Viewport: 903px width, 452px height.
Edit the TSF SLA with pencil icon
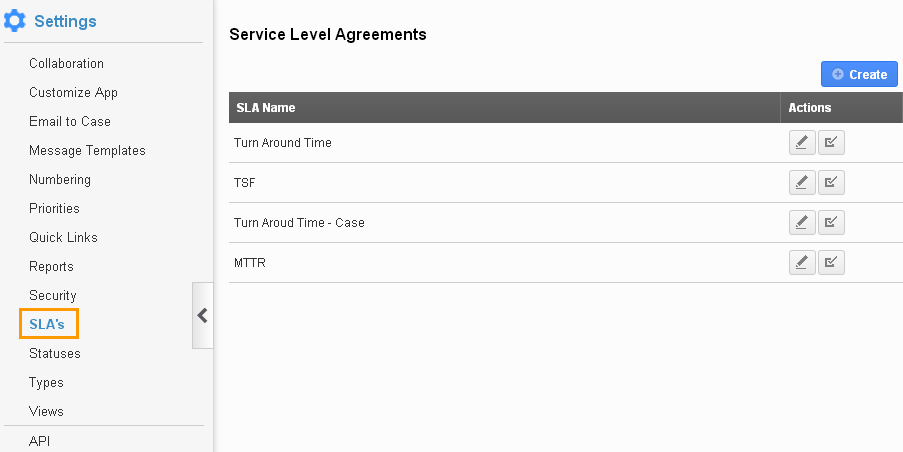coord(802,183)
